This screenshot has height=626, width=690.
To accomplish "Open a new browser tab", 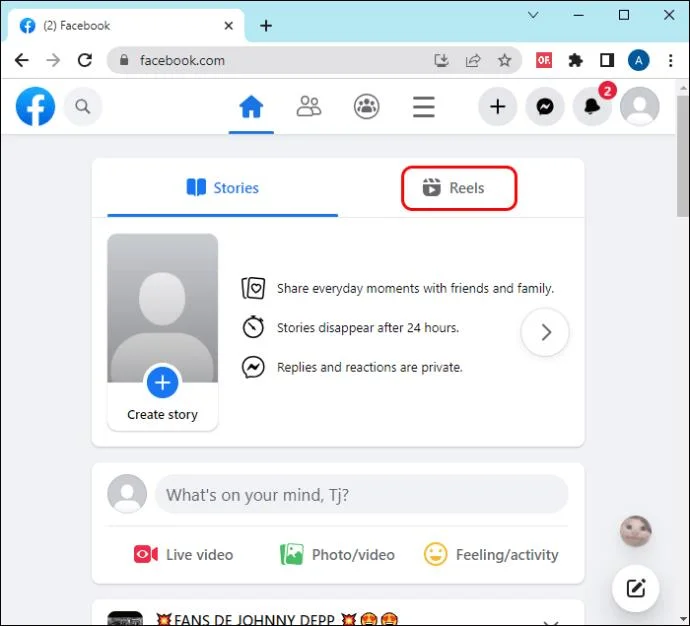I will pyautogui.click(x=266, y=26).
